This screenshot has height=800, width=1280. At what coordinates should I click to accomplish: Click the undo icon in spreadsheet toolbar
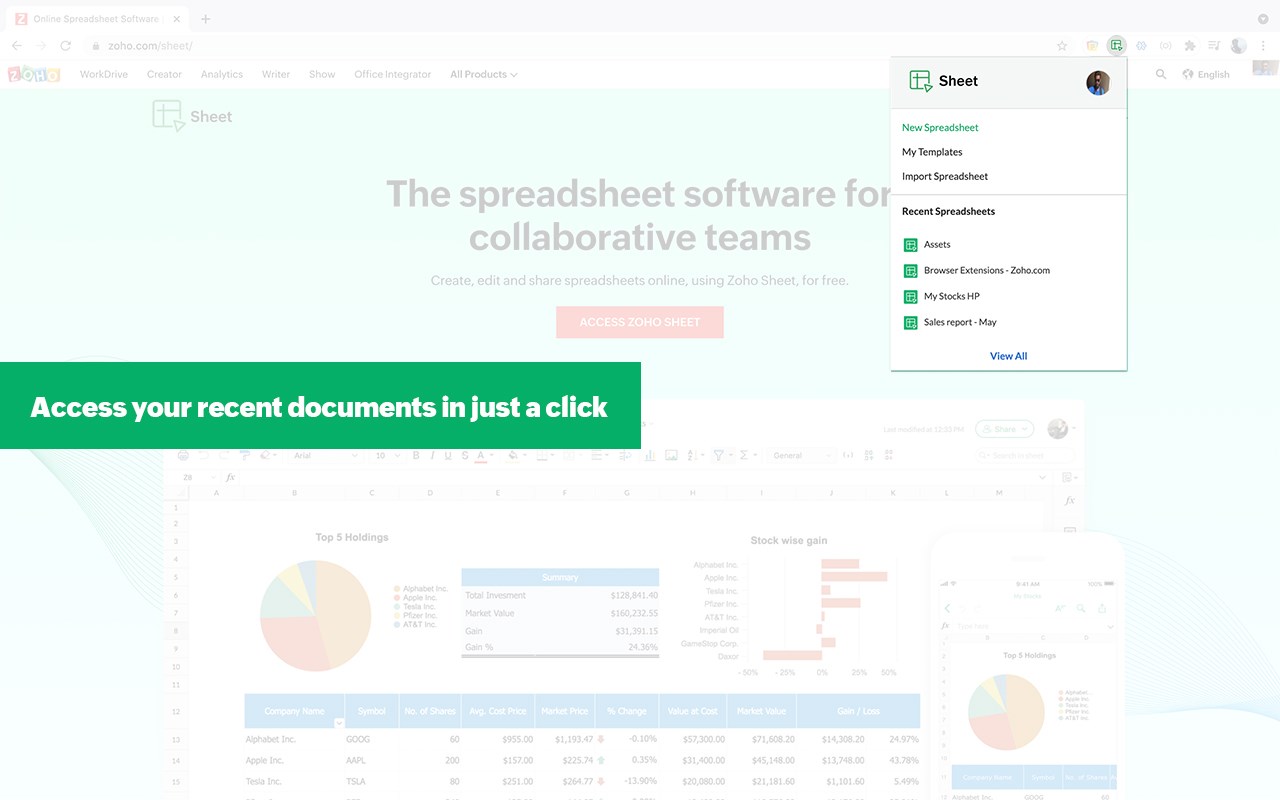(x=204, y=456)
